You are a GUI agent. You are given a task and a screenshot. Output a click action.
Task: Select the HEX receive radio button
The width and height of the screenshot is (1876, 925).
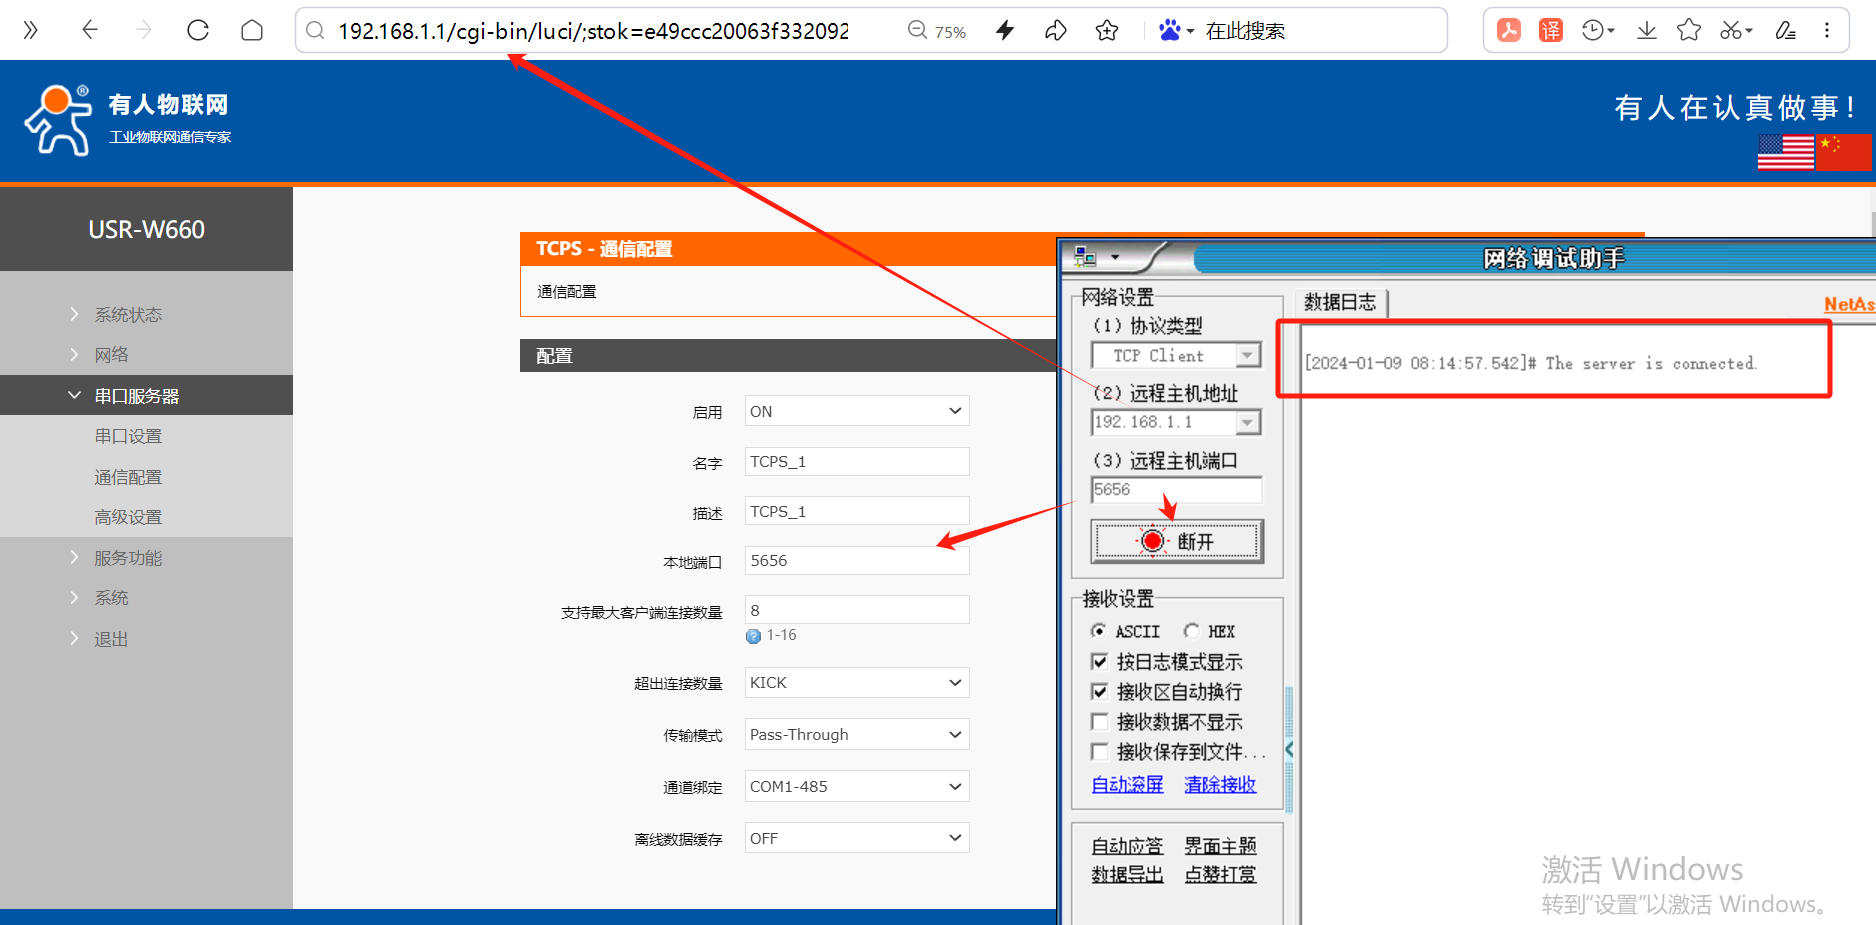[x=1192, y=631]
